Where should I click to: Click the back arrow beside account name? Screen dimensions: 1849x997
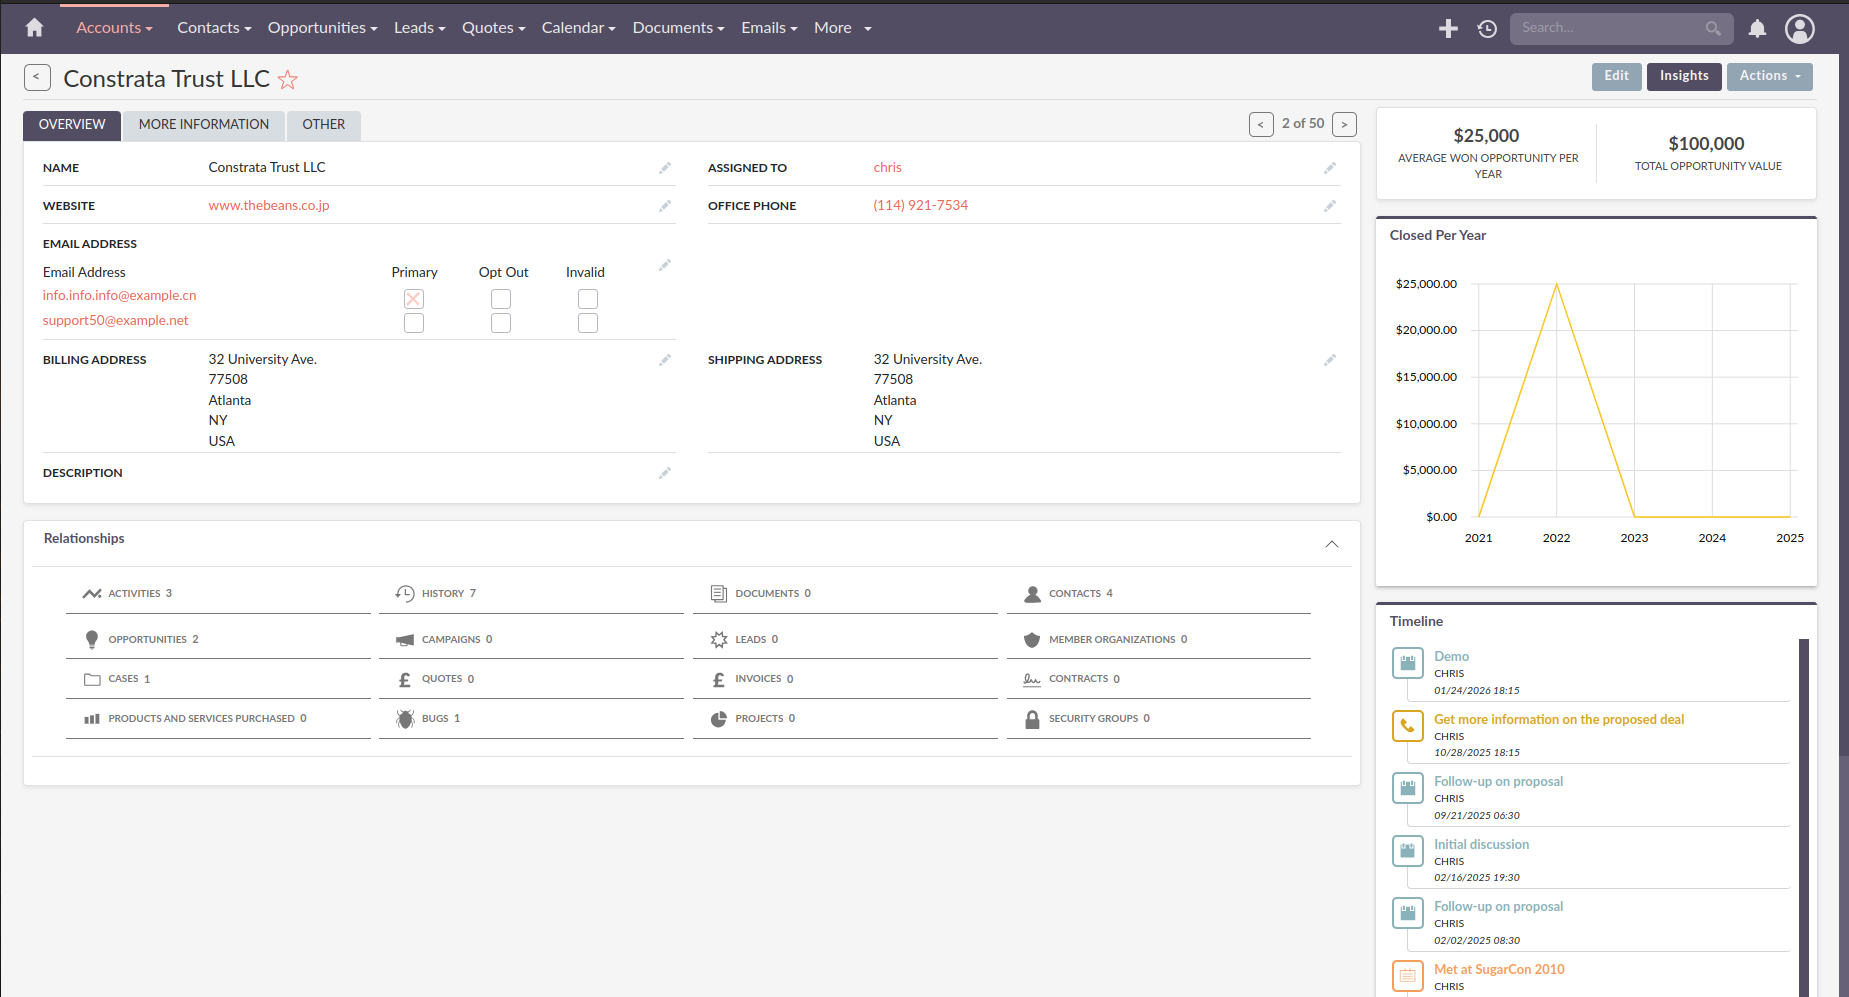click(x=37, y=77)
